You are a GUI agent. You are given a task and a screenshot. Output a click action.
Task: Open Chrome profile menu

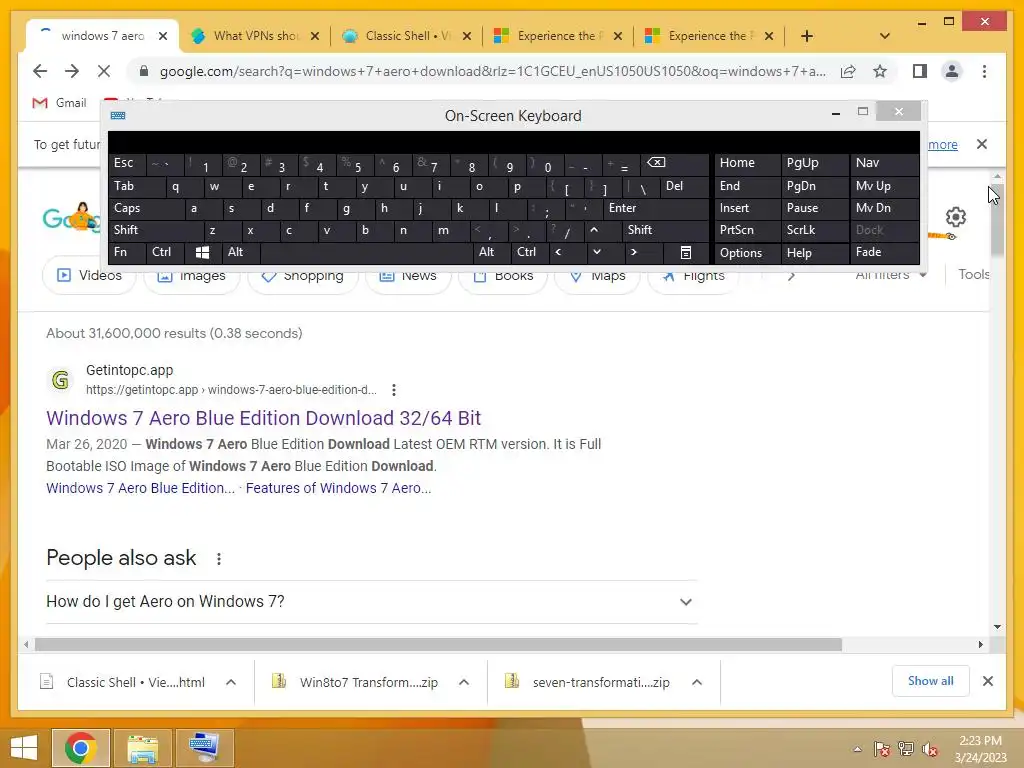952,71
